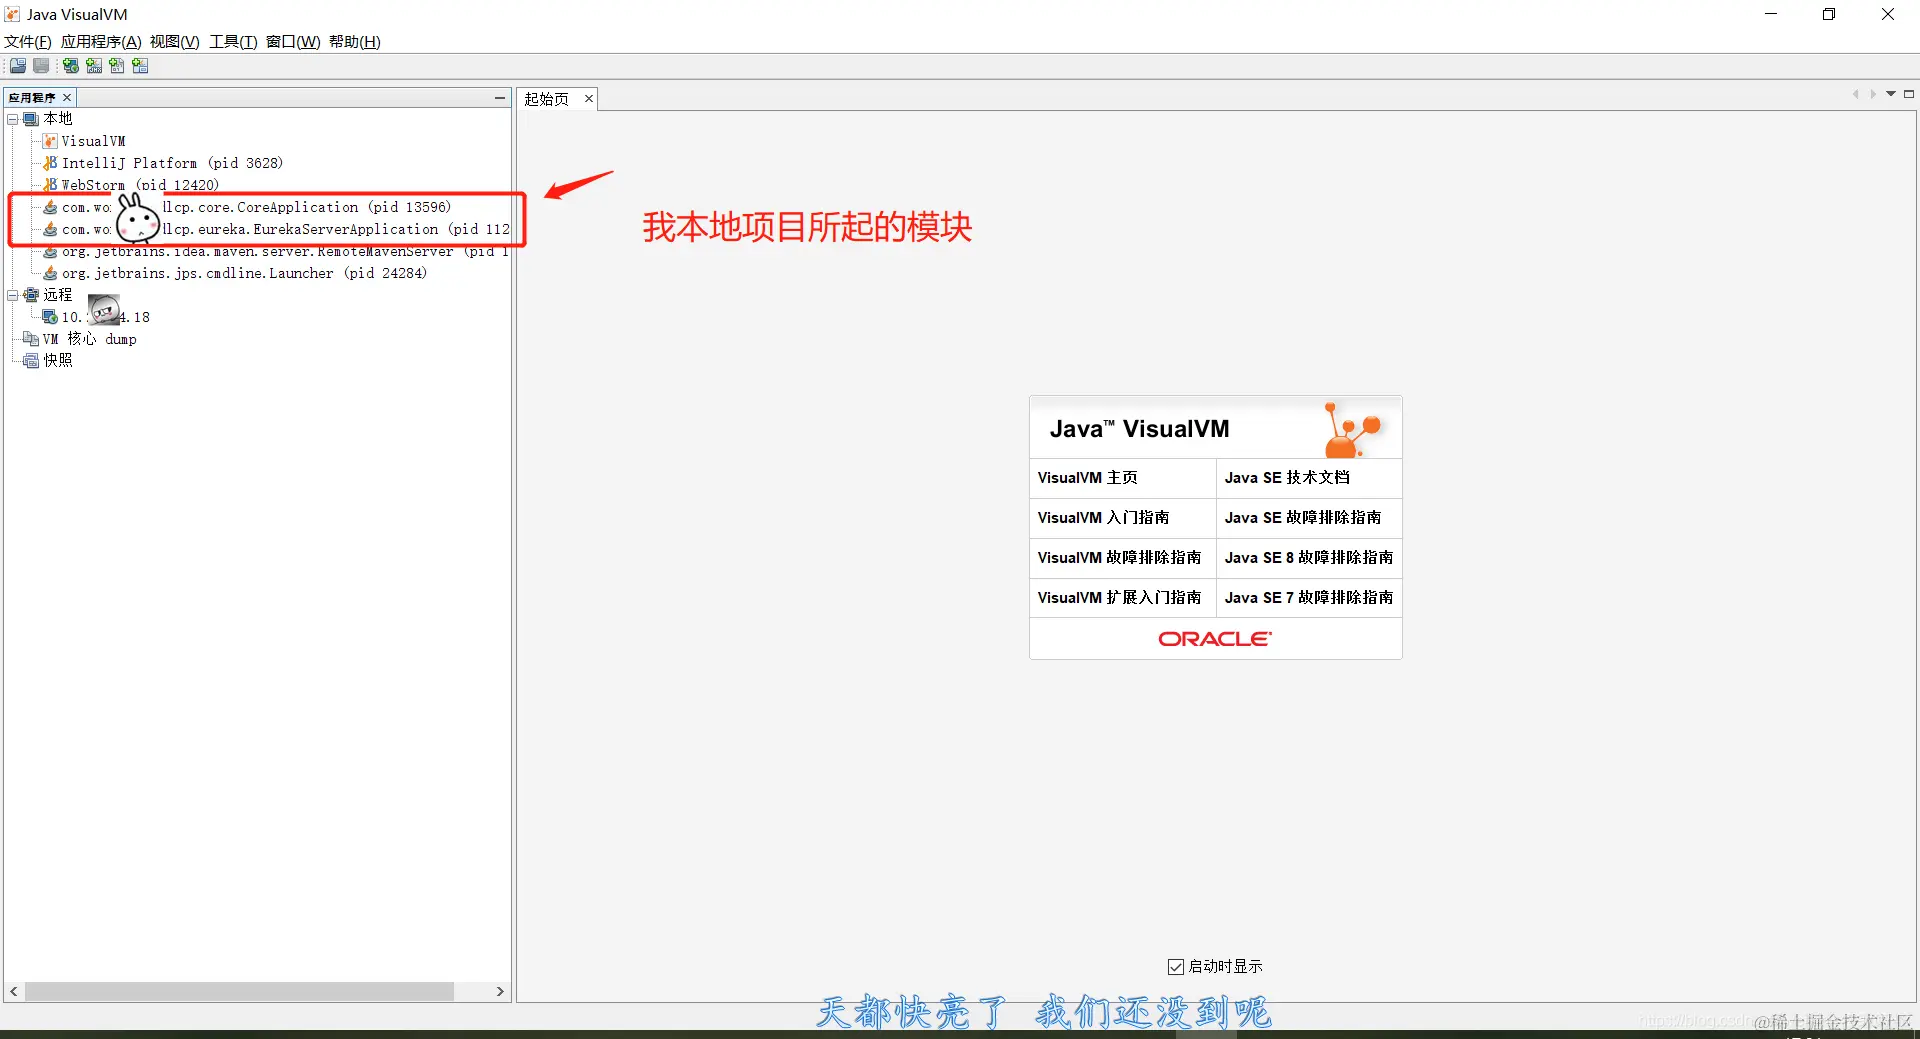
Task: Click the 快照 snapshots node icon
Action: click(31, 361)
